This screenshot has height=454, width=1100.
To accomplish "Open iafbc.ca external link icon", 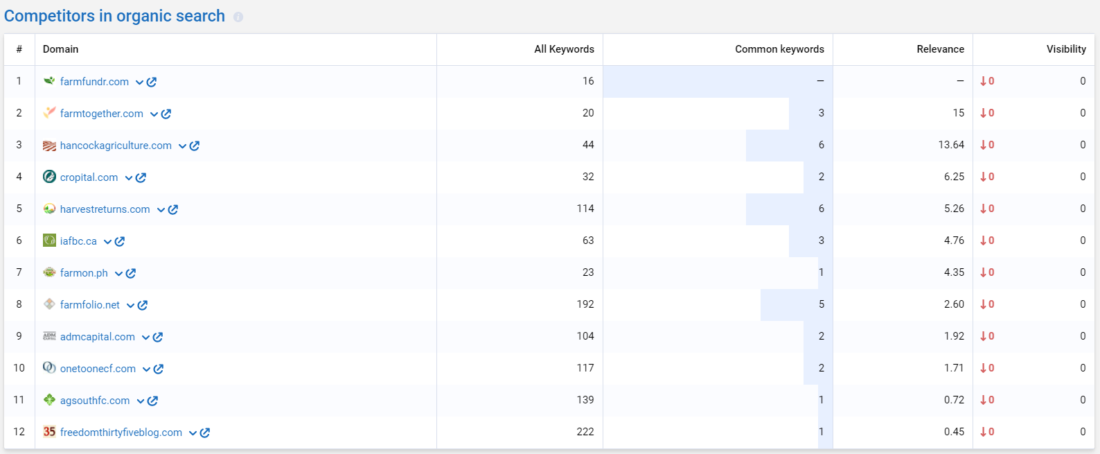I will [120, 241].
